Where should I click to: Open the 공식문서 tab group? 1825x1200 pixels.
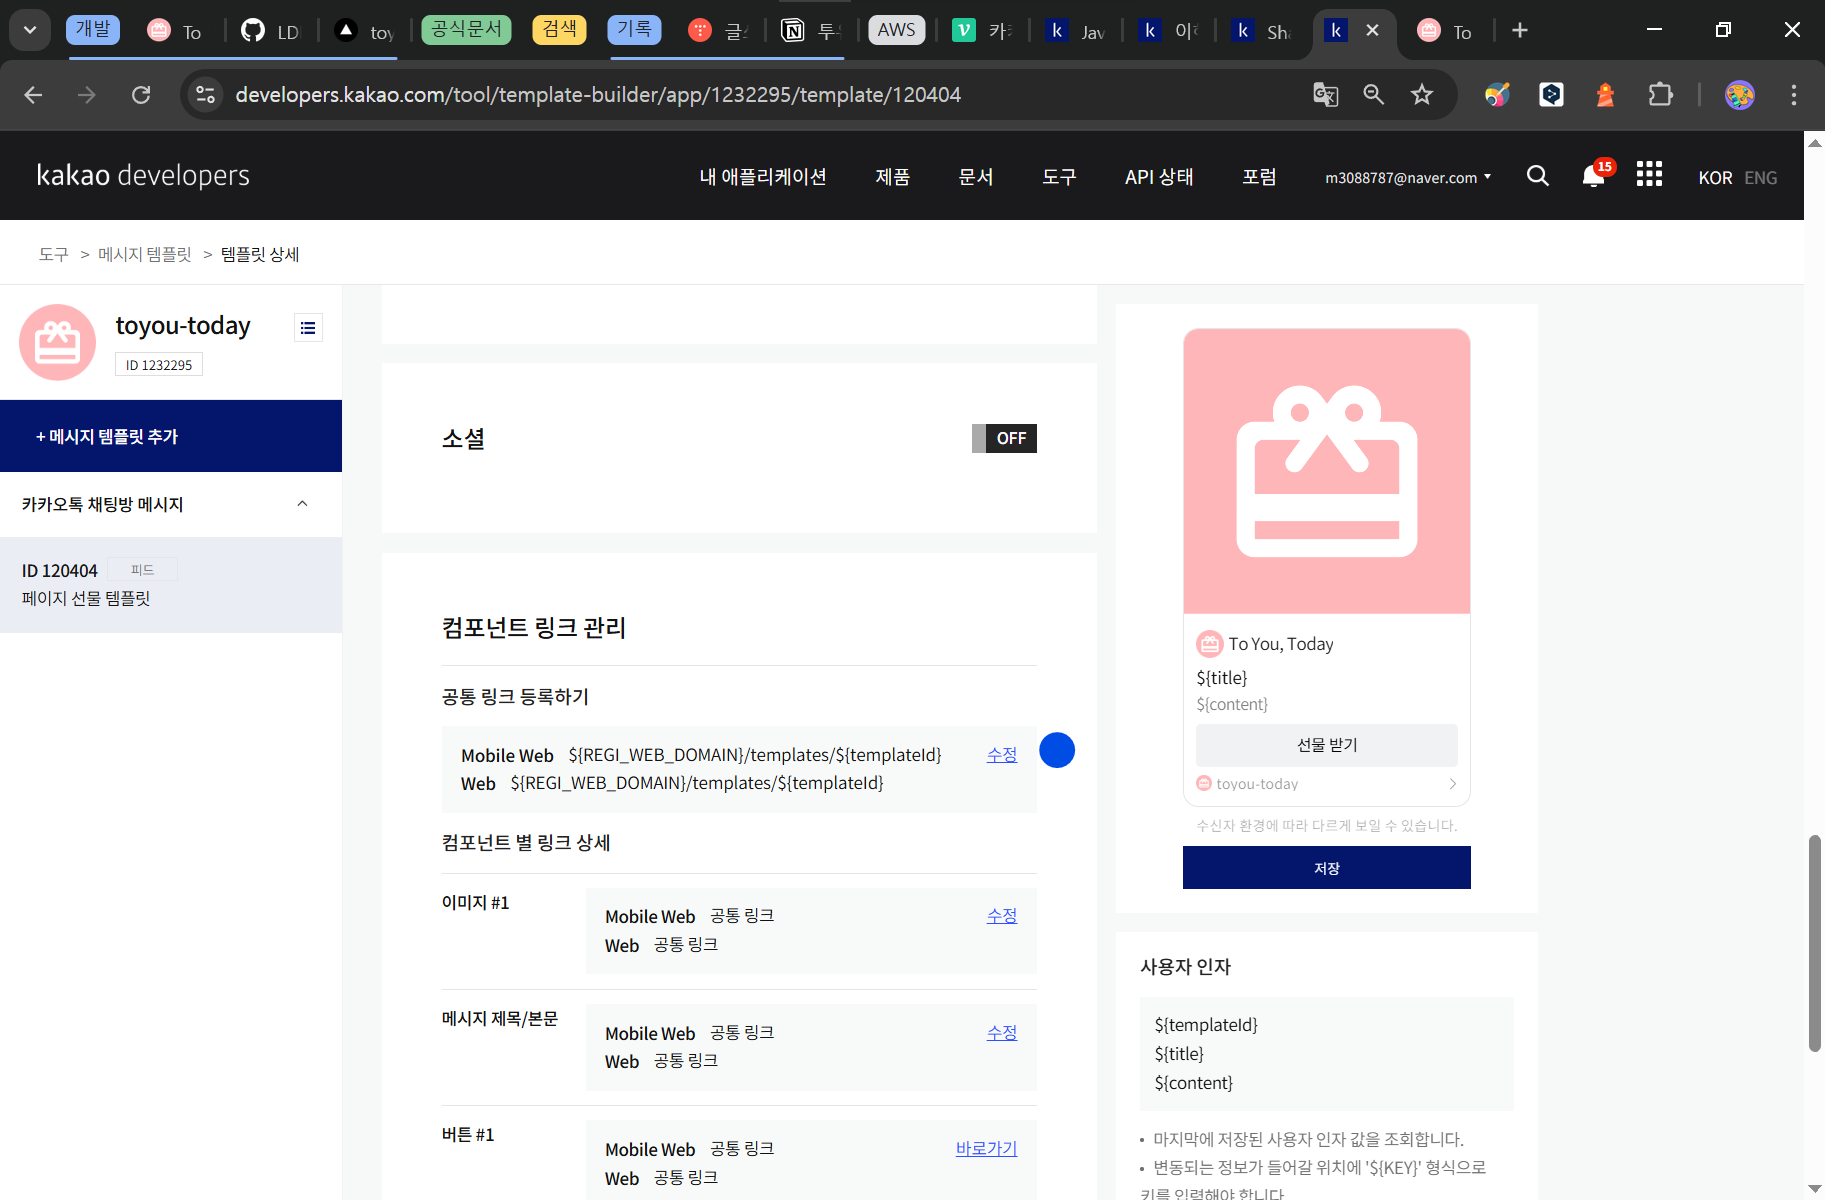(466, 29)
